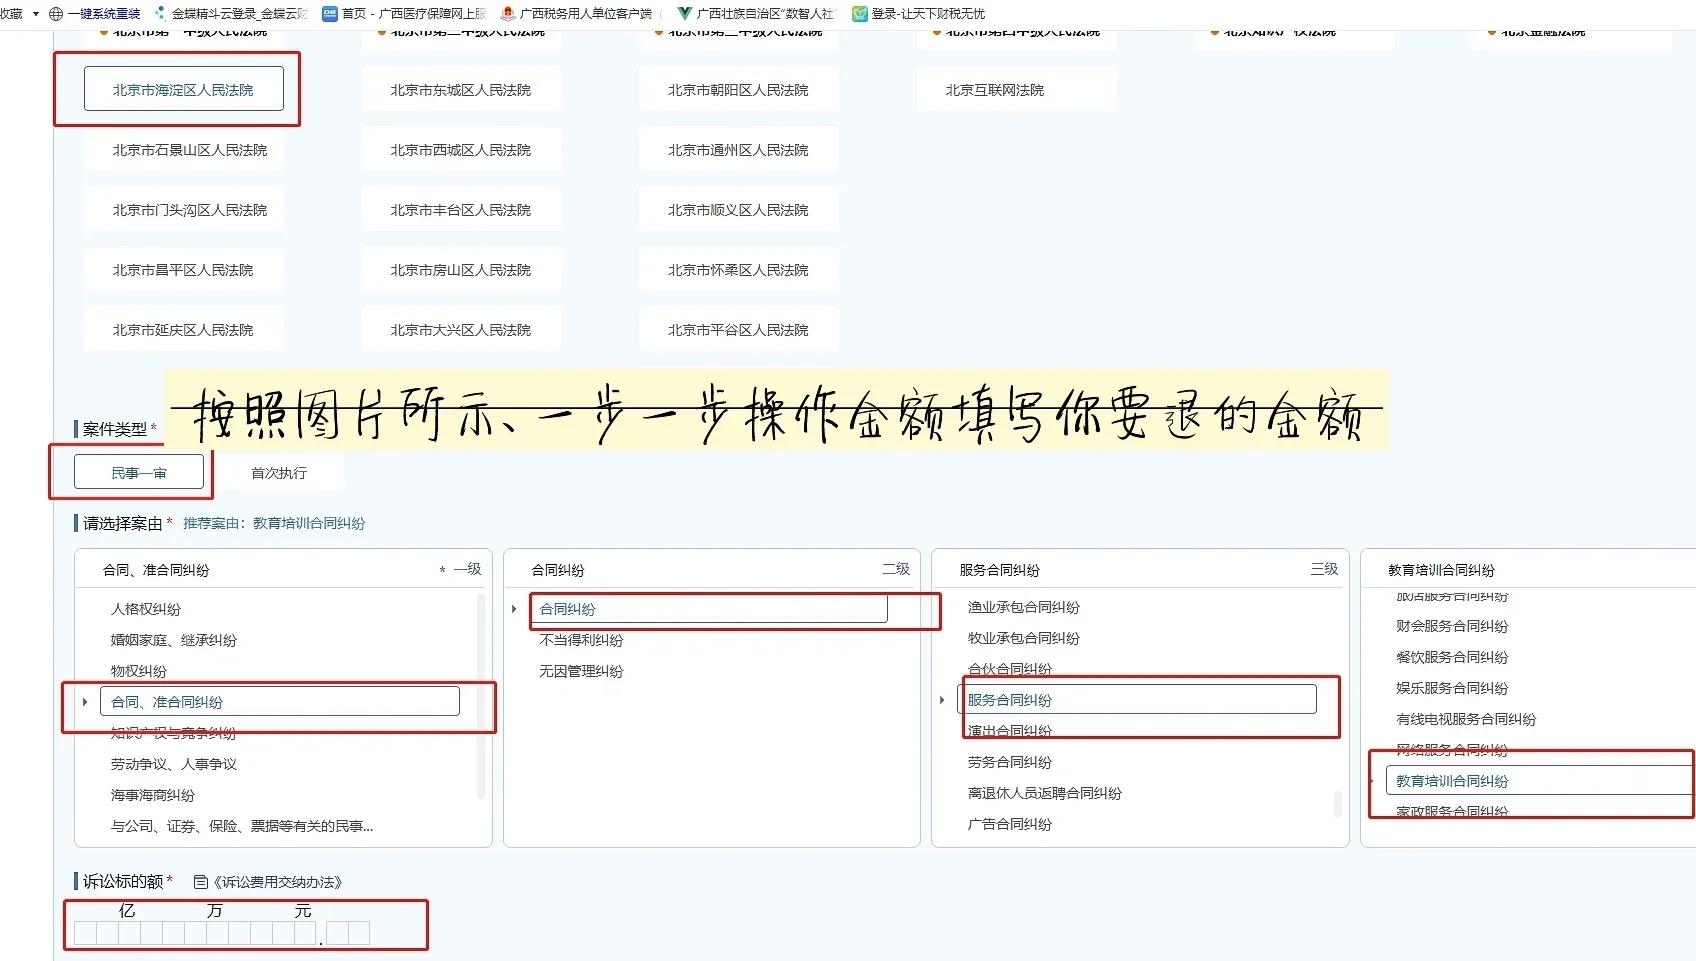Select 合同、准合同纠纷 row
The height and width of the screenshot is (961, 1696).
tap(280, 702)
